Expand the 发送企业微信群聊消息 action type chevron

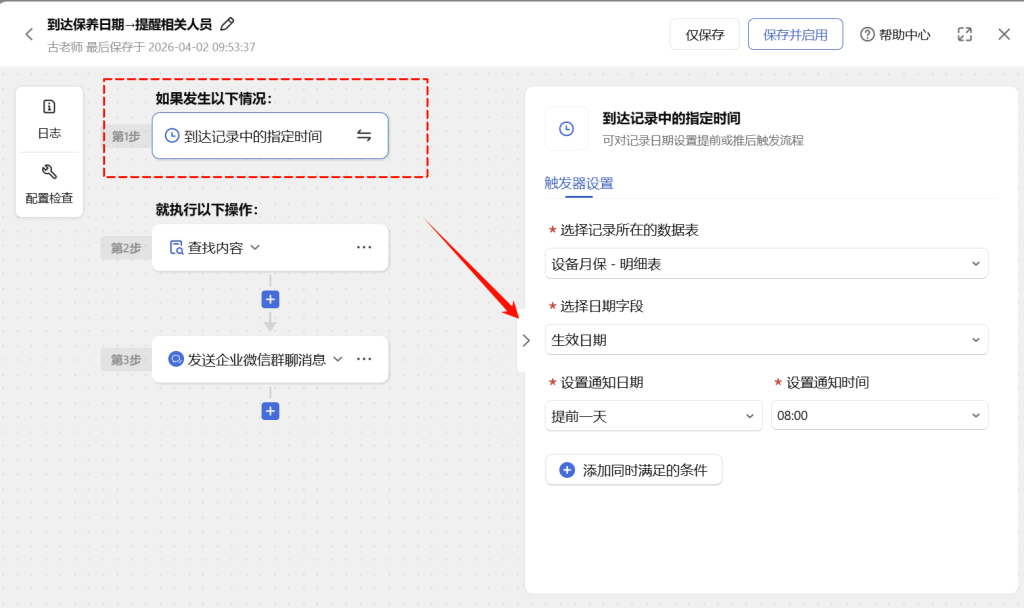(x=338, y=359)
